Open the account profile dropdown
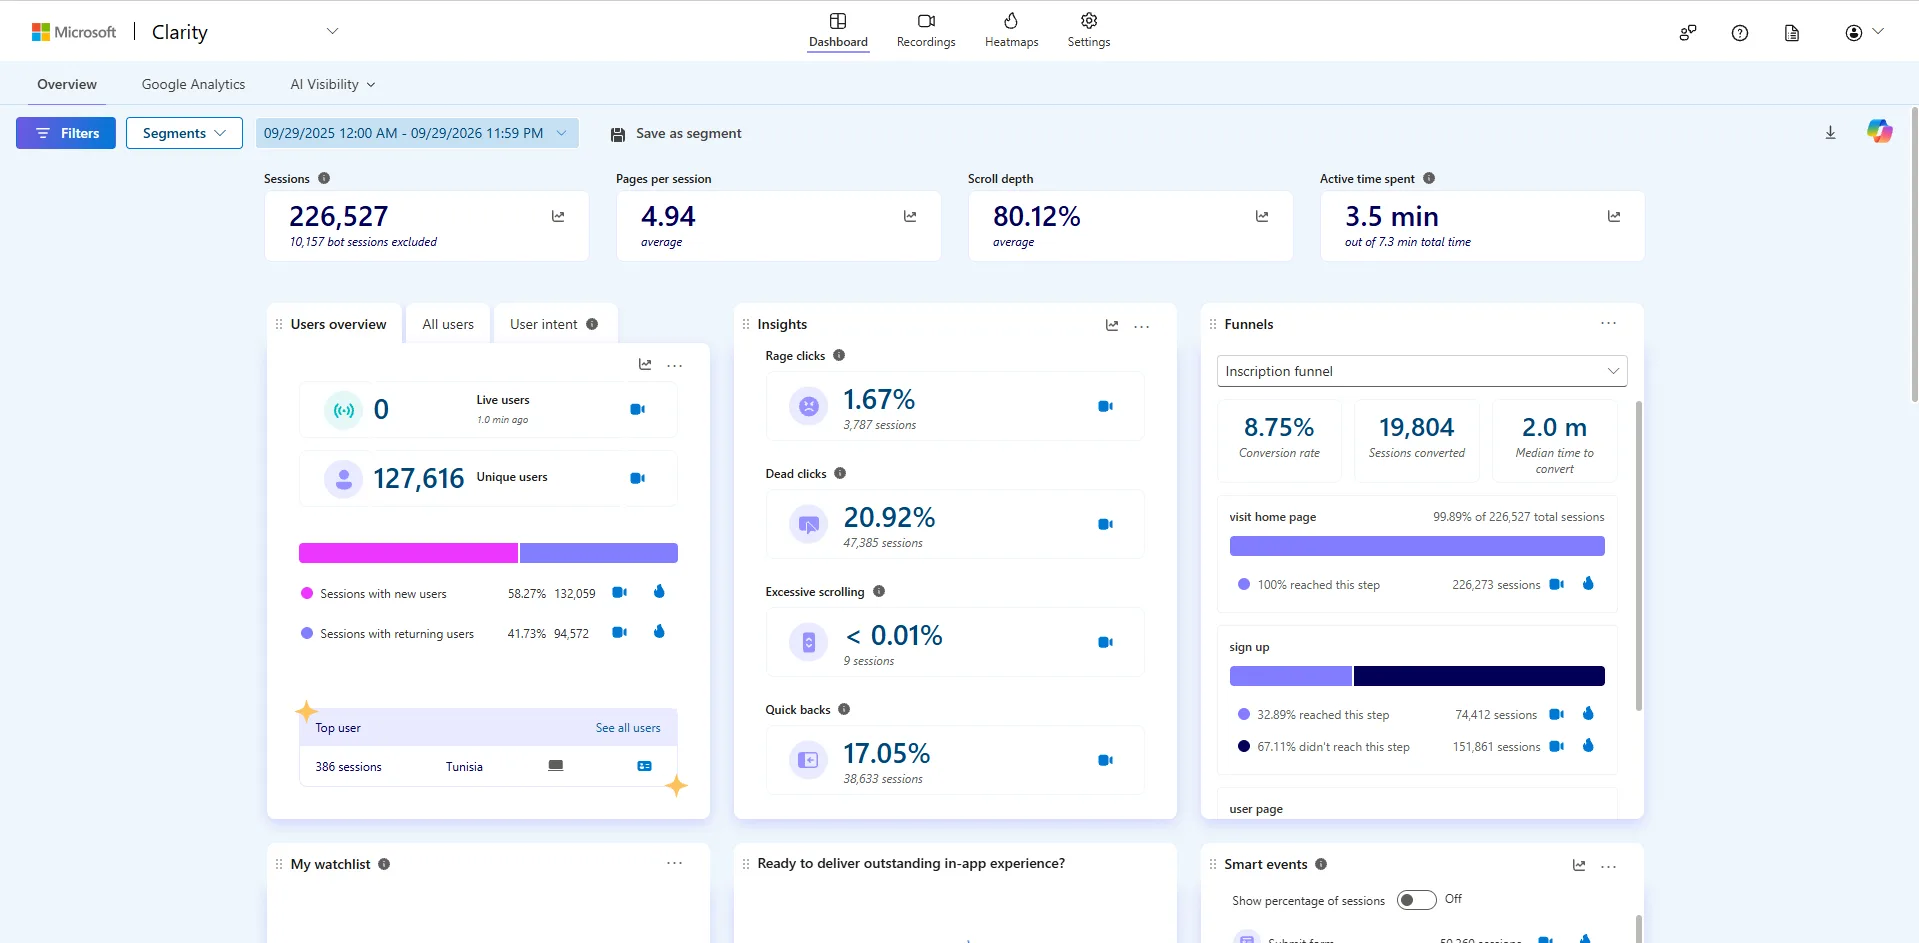1919x943 pixels. (x=1864, y=33)
